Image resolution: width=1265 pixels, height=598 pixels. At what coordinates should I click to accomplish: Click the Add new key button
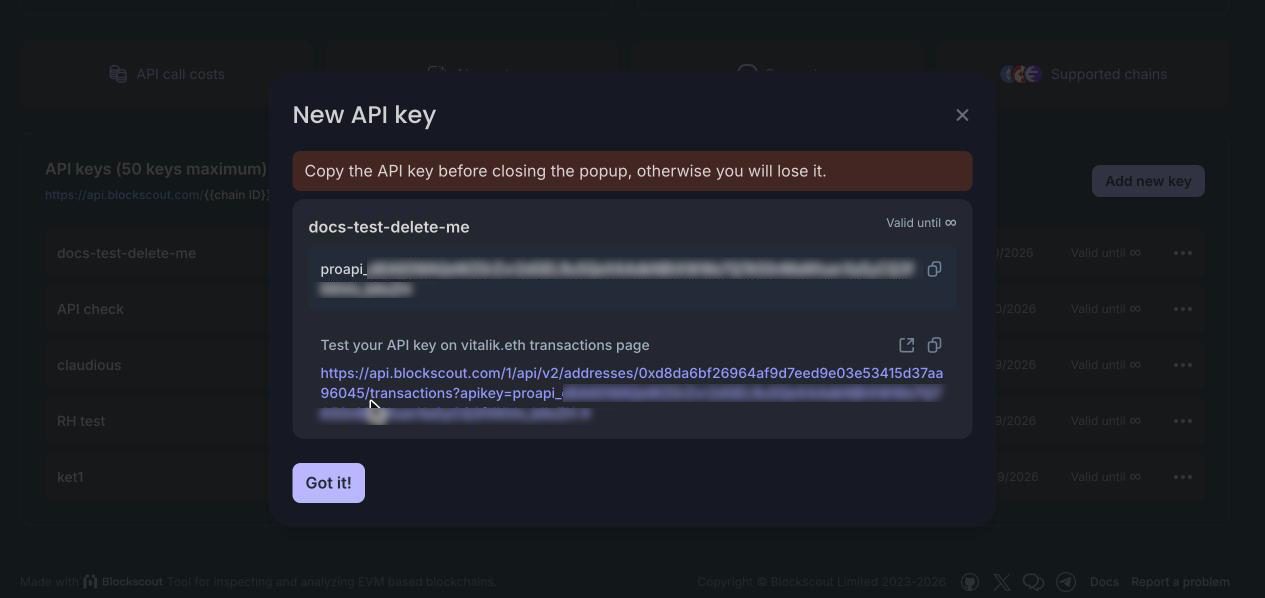[1148, 181]
